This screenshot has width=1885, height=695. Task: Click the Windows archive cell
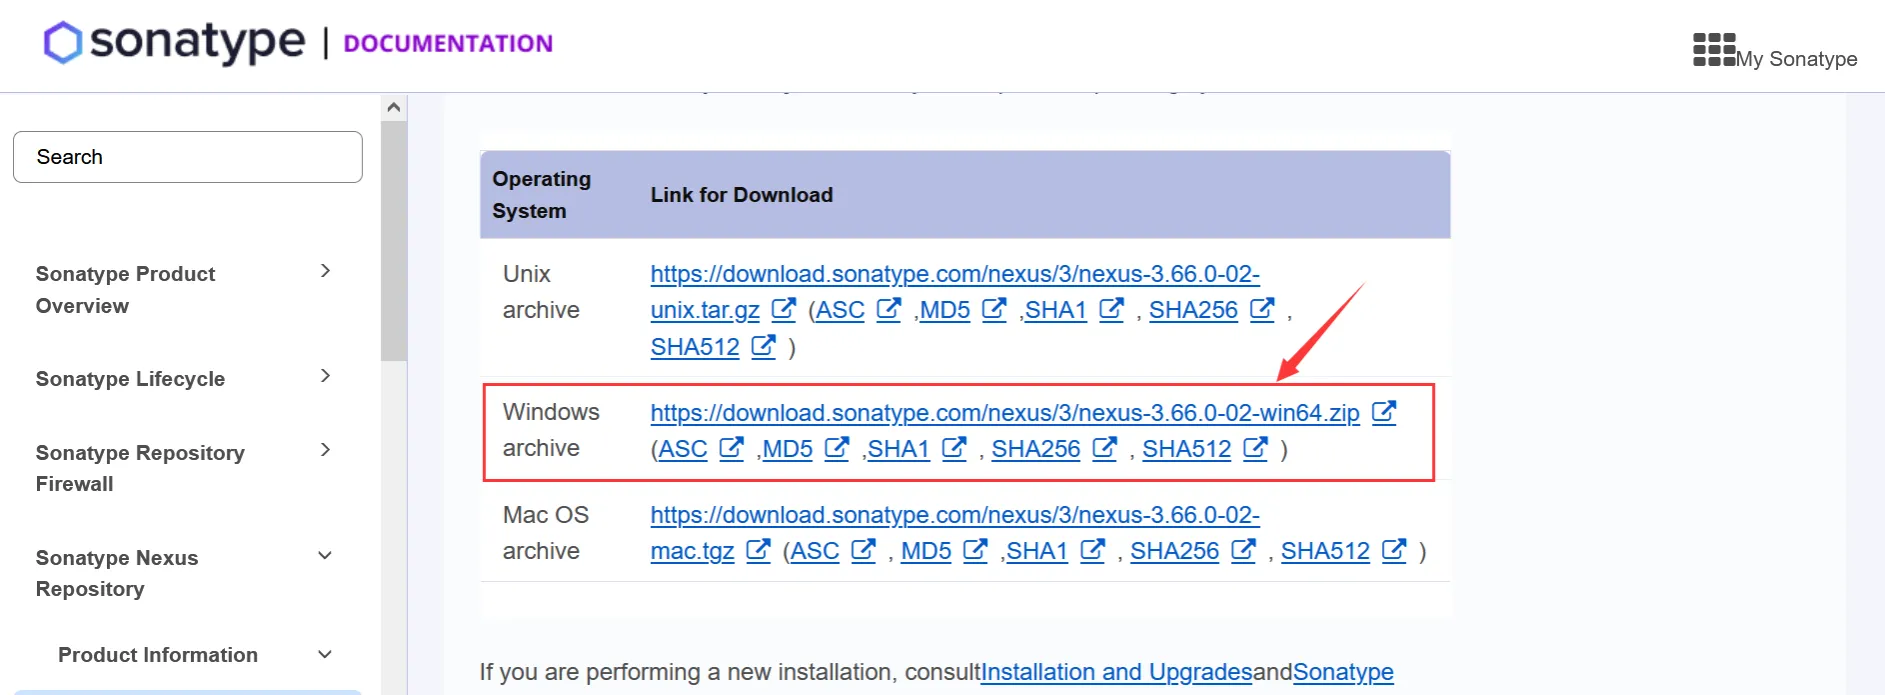coord(551,430)
